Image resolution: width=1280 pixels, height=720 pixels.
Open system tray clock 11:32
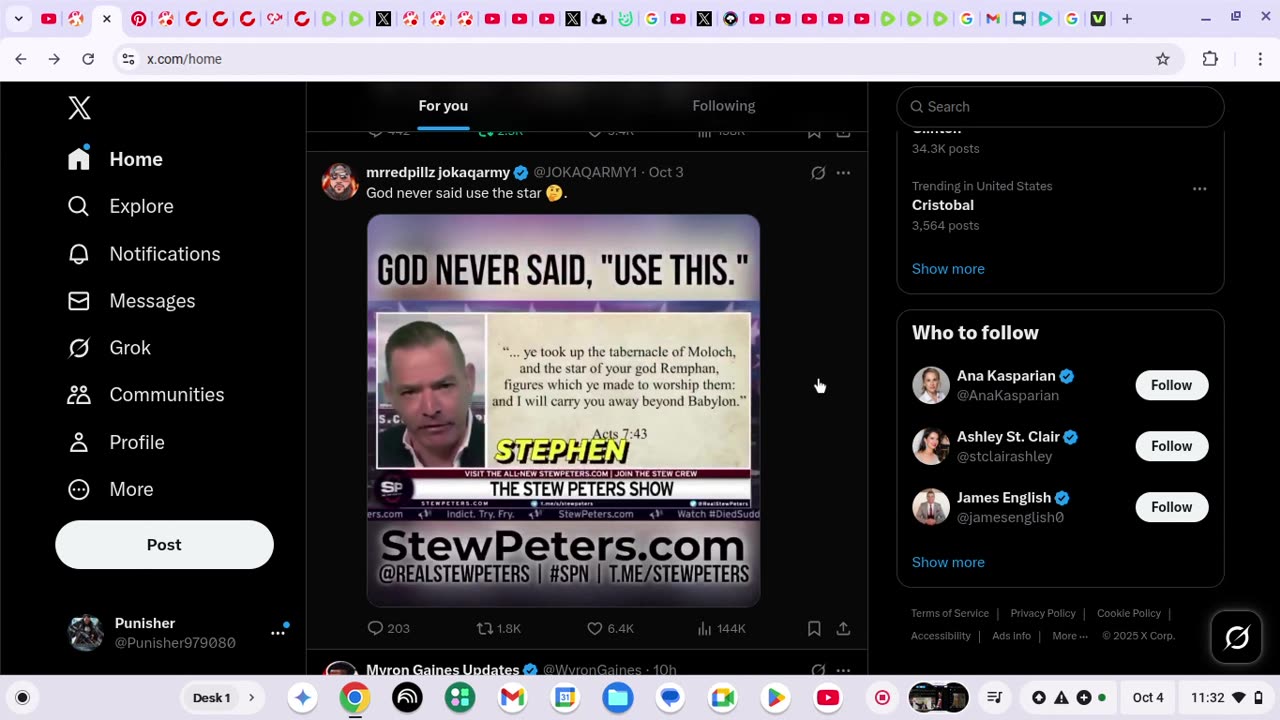coord(1208,697)
